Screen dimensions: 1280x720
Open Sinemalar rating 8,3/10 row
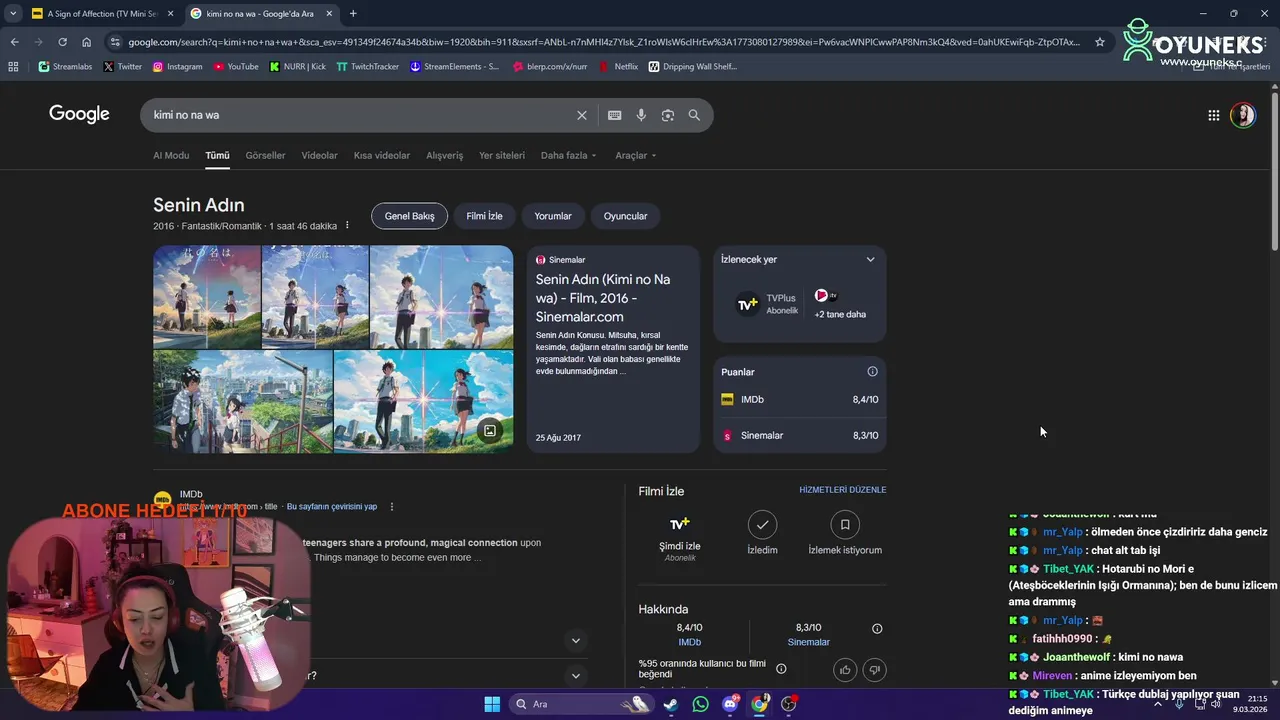coord(800,436)
